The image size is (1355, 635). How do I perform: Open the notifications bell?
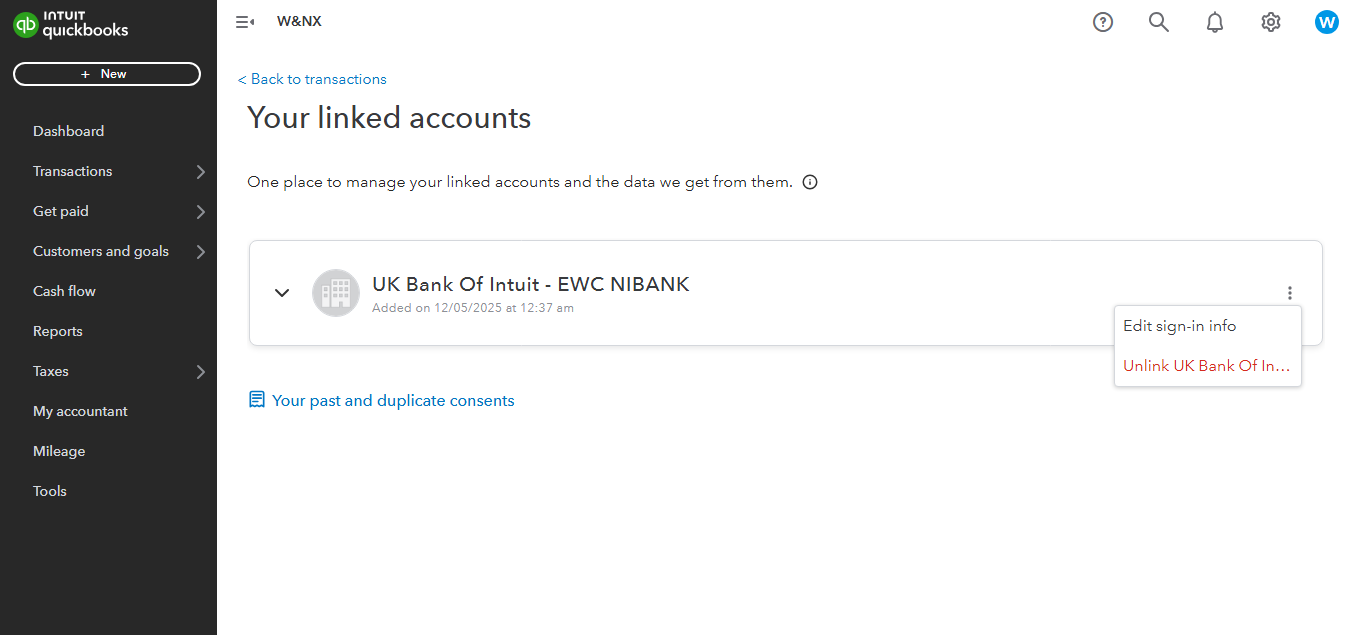click(1215, 22)
